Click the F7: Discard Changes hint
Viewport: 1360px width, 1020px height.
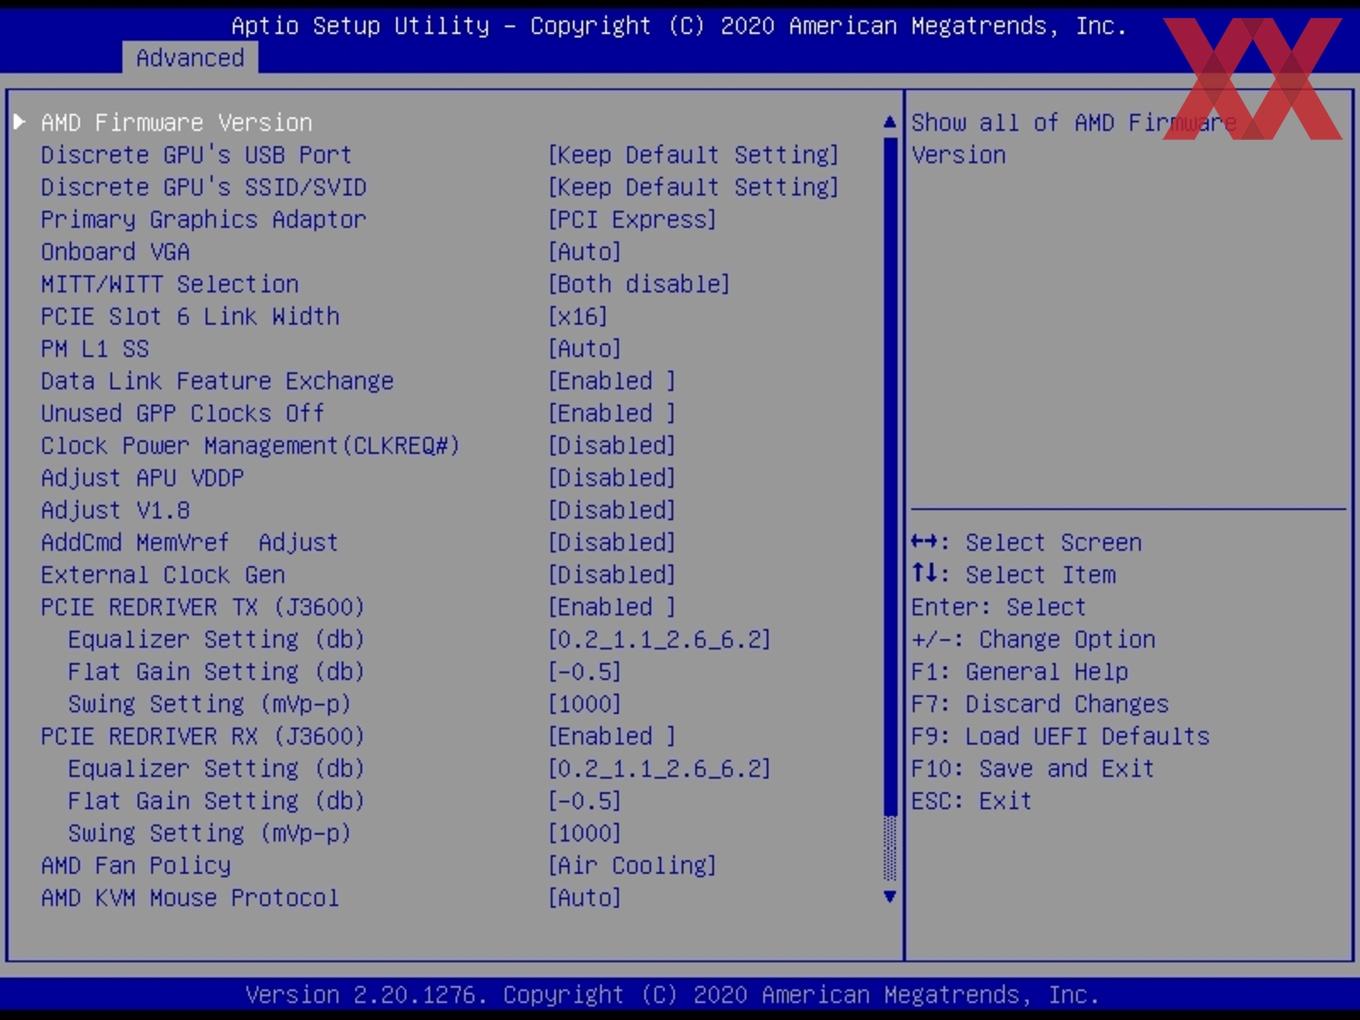[1040, 704]
